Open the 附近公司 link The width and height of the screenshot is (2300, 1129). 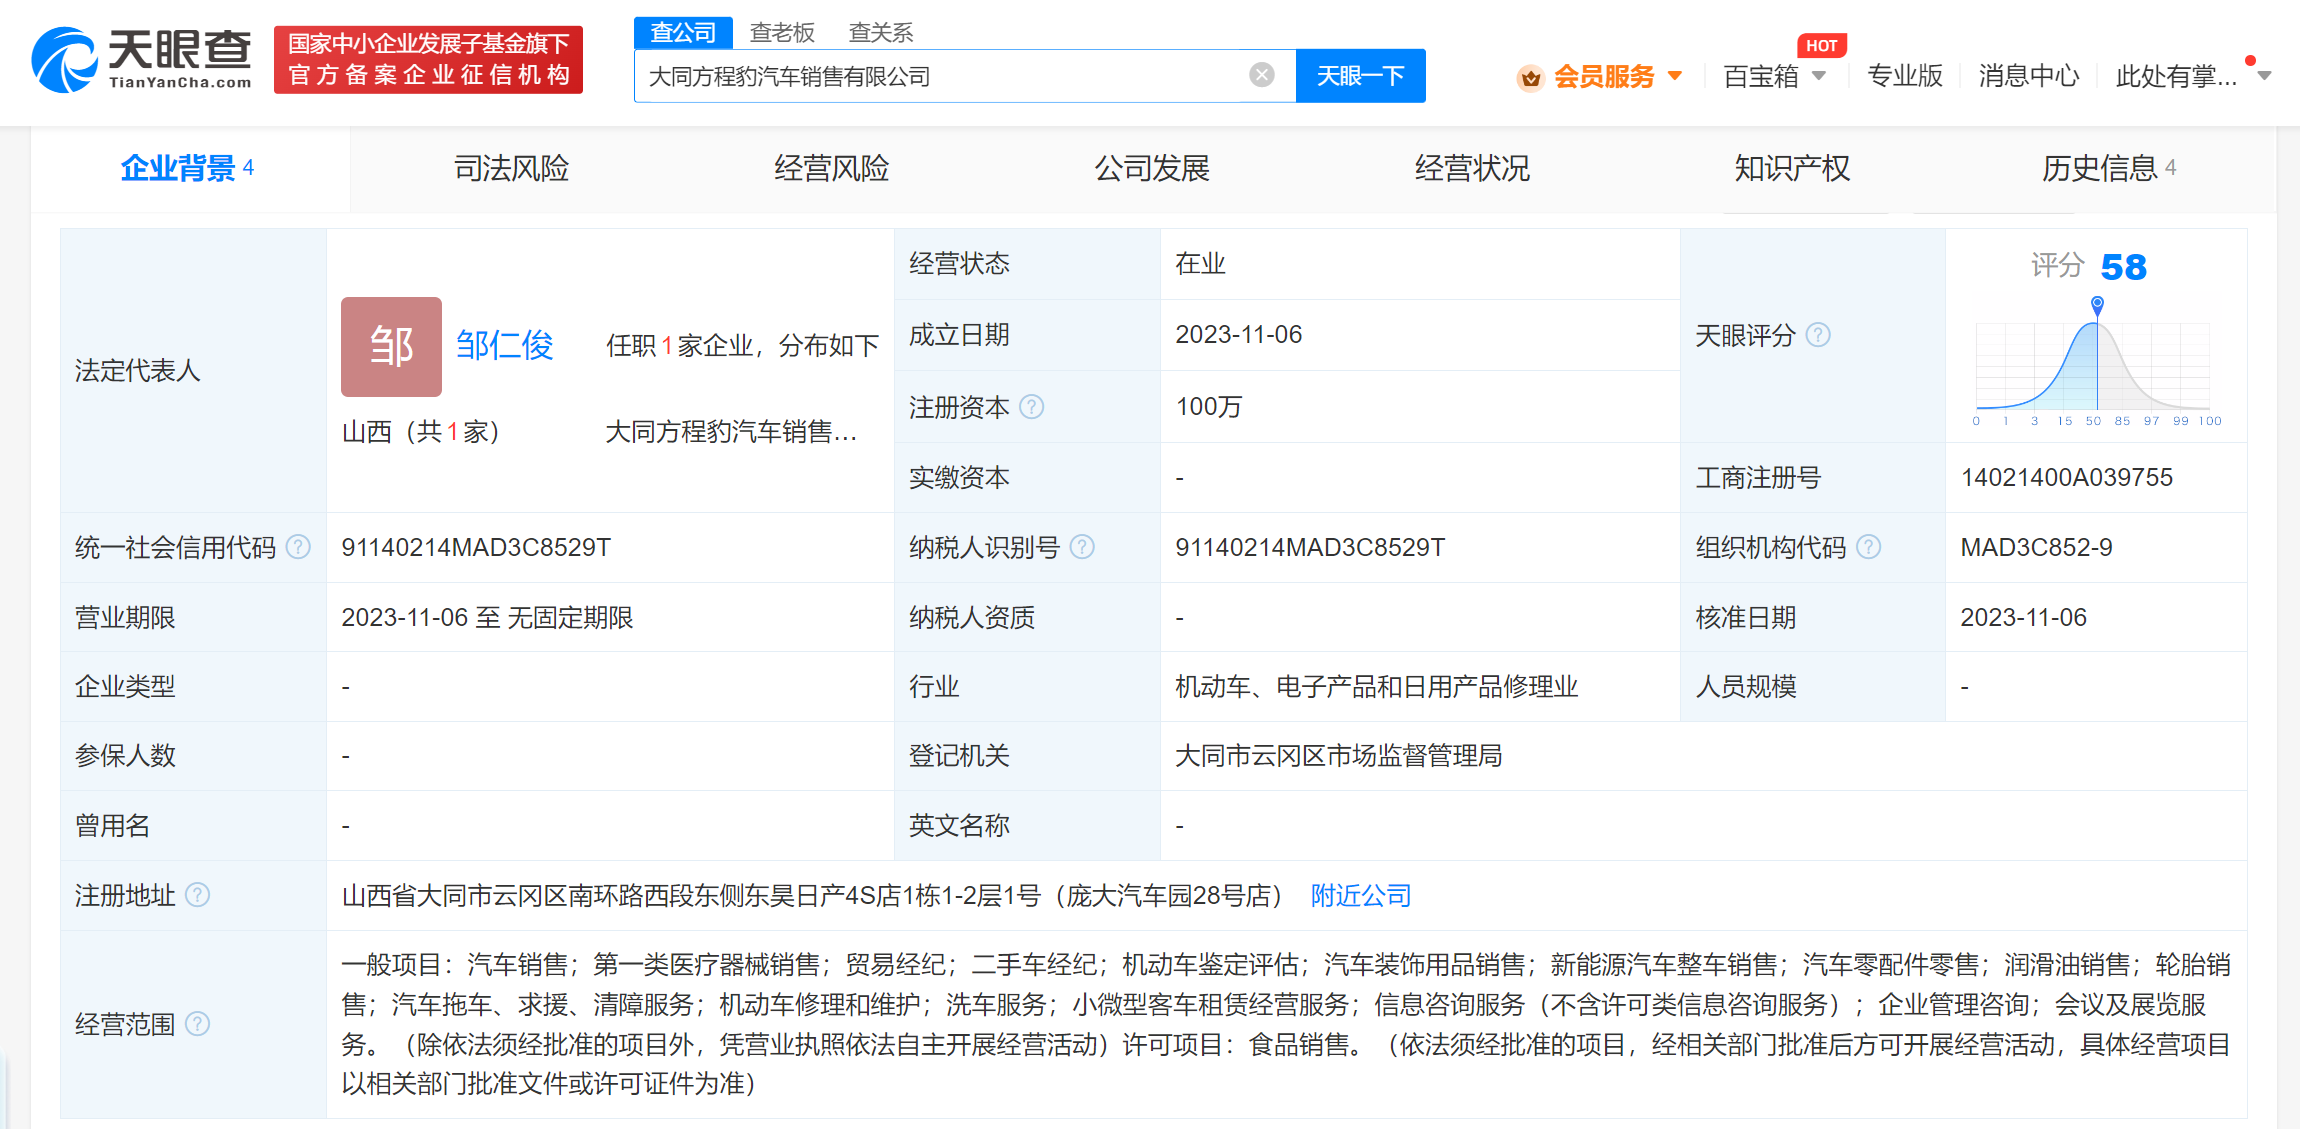[x=1360, y=895]
